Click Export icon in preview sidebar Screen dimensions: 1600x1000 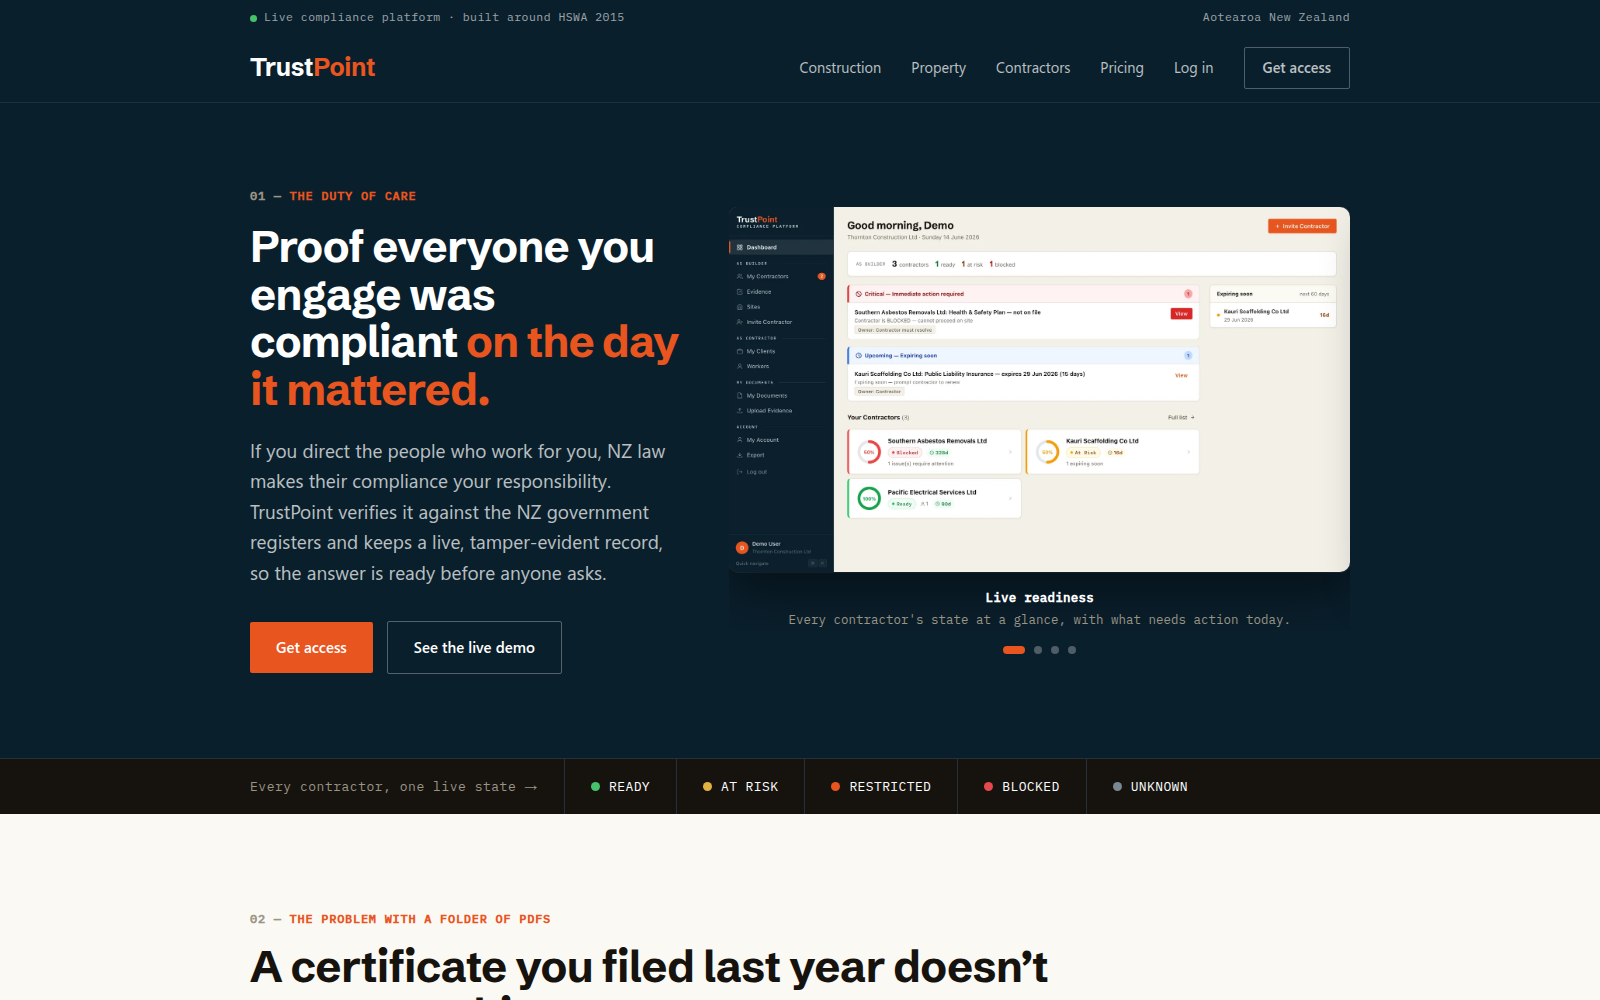[740, 455]
